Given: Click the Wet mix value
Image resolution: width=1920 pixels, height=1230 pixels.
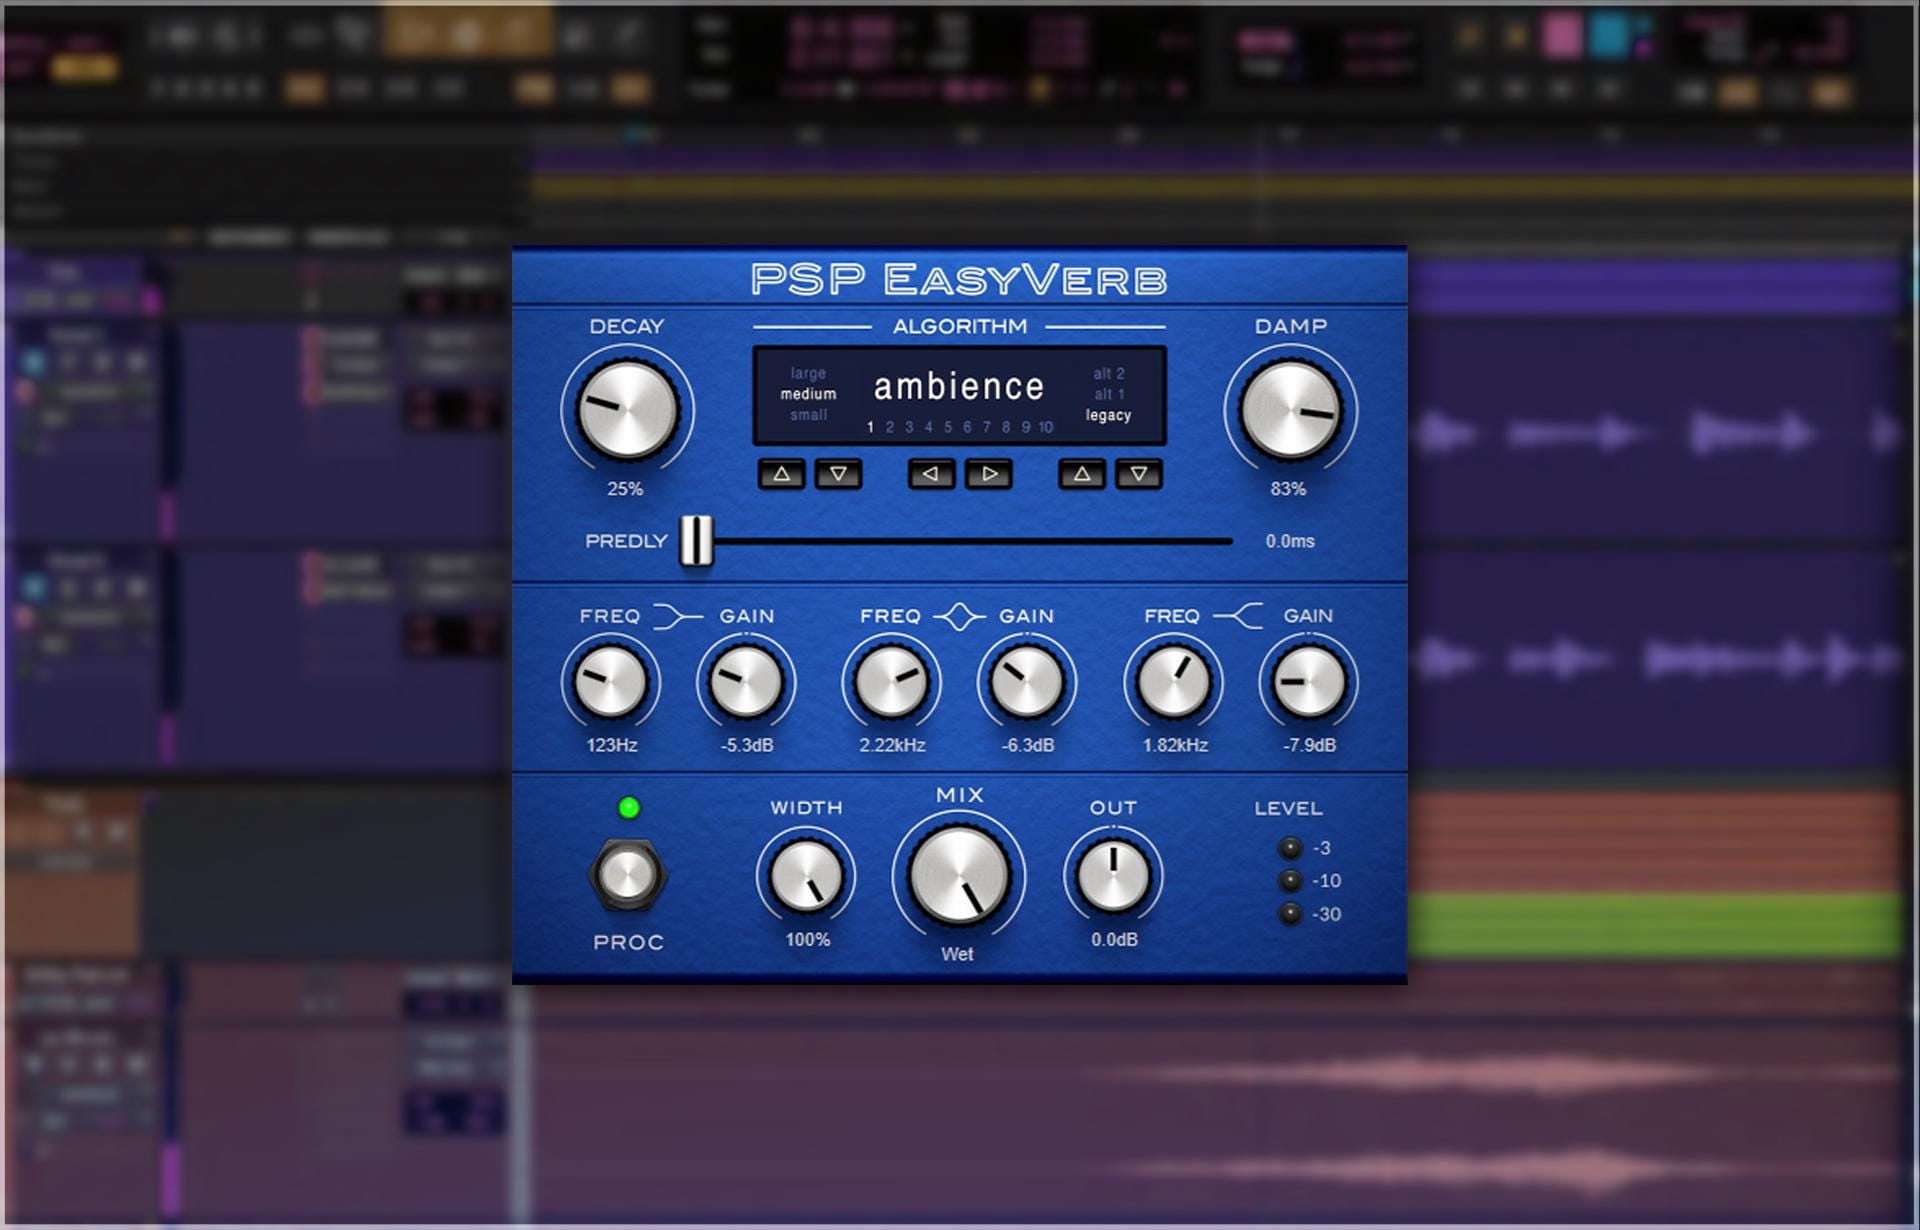Looking at the screenshot, I should coord(957,954).
